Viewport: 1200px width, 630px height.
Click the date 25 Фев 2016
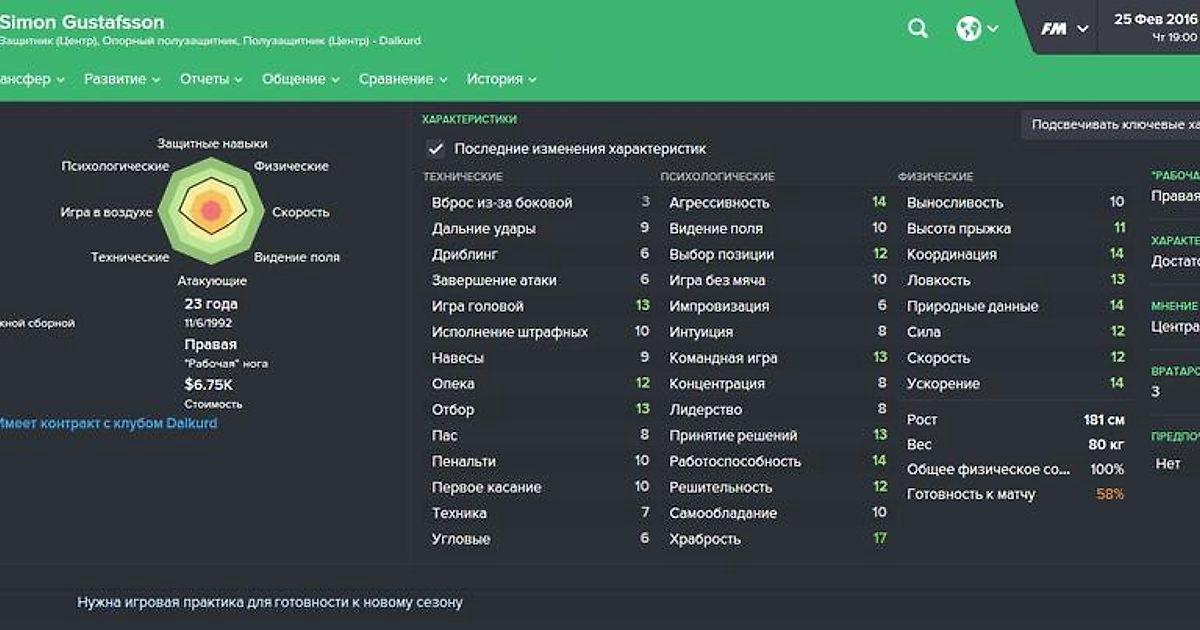pos(1156,19)
